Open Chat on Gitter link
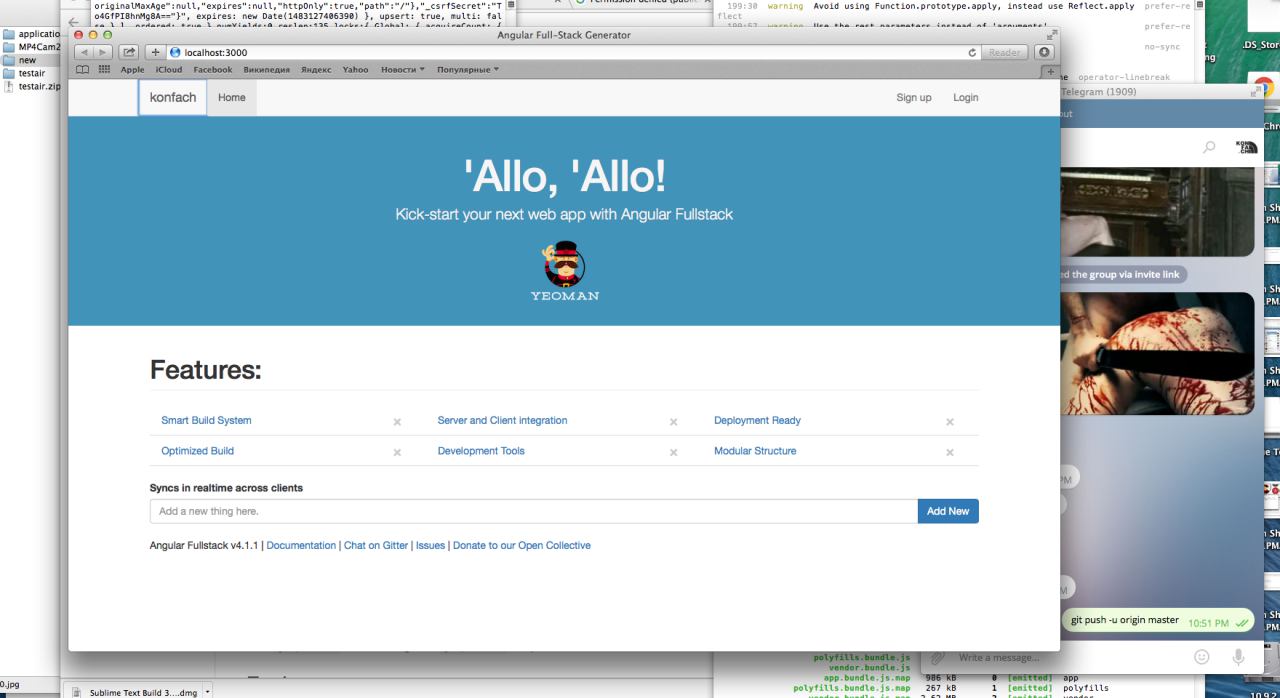This screenshot has width=1280, height=698. pos(376,546)
